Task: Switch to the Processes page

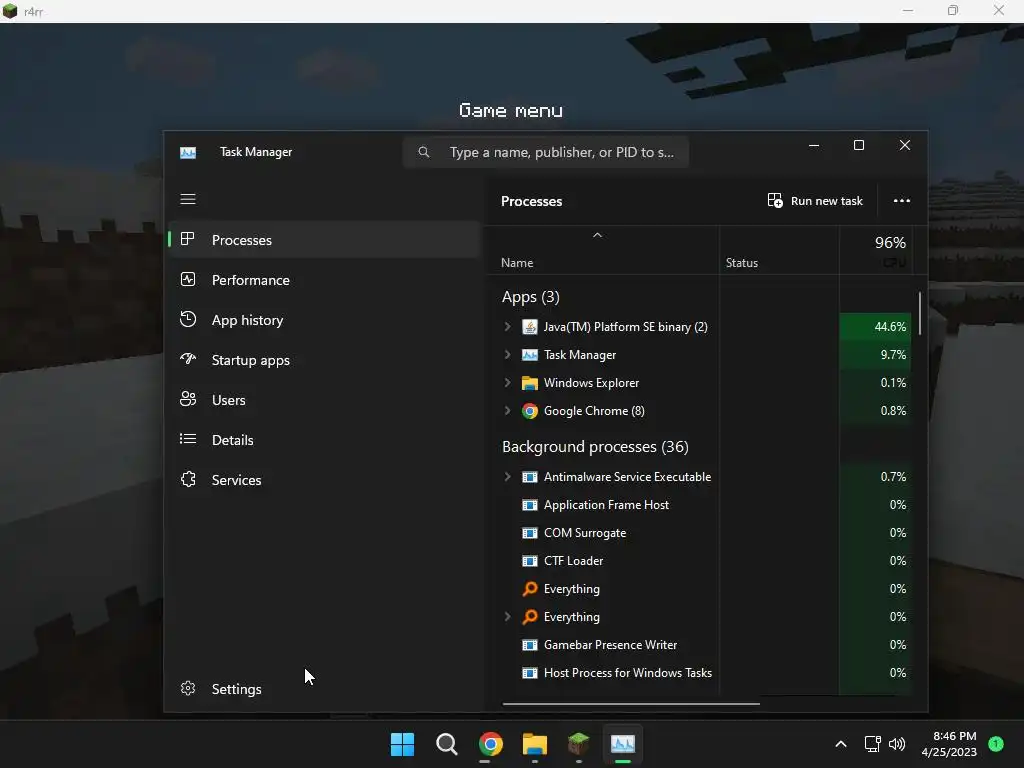Action: [325, 240]
